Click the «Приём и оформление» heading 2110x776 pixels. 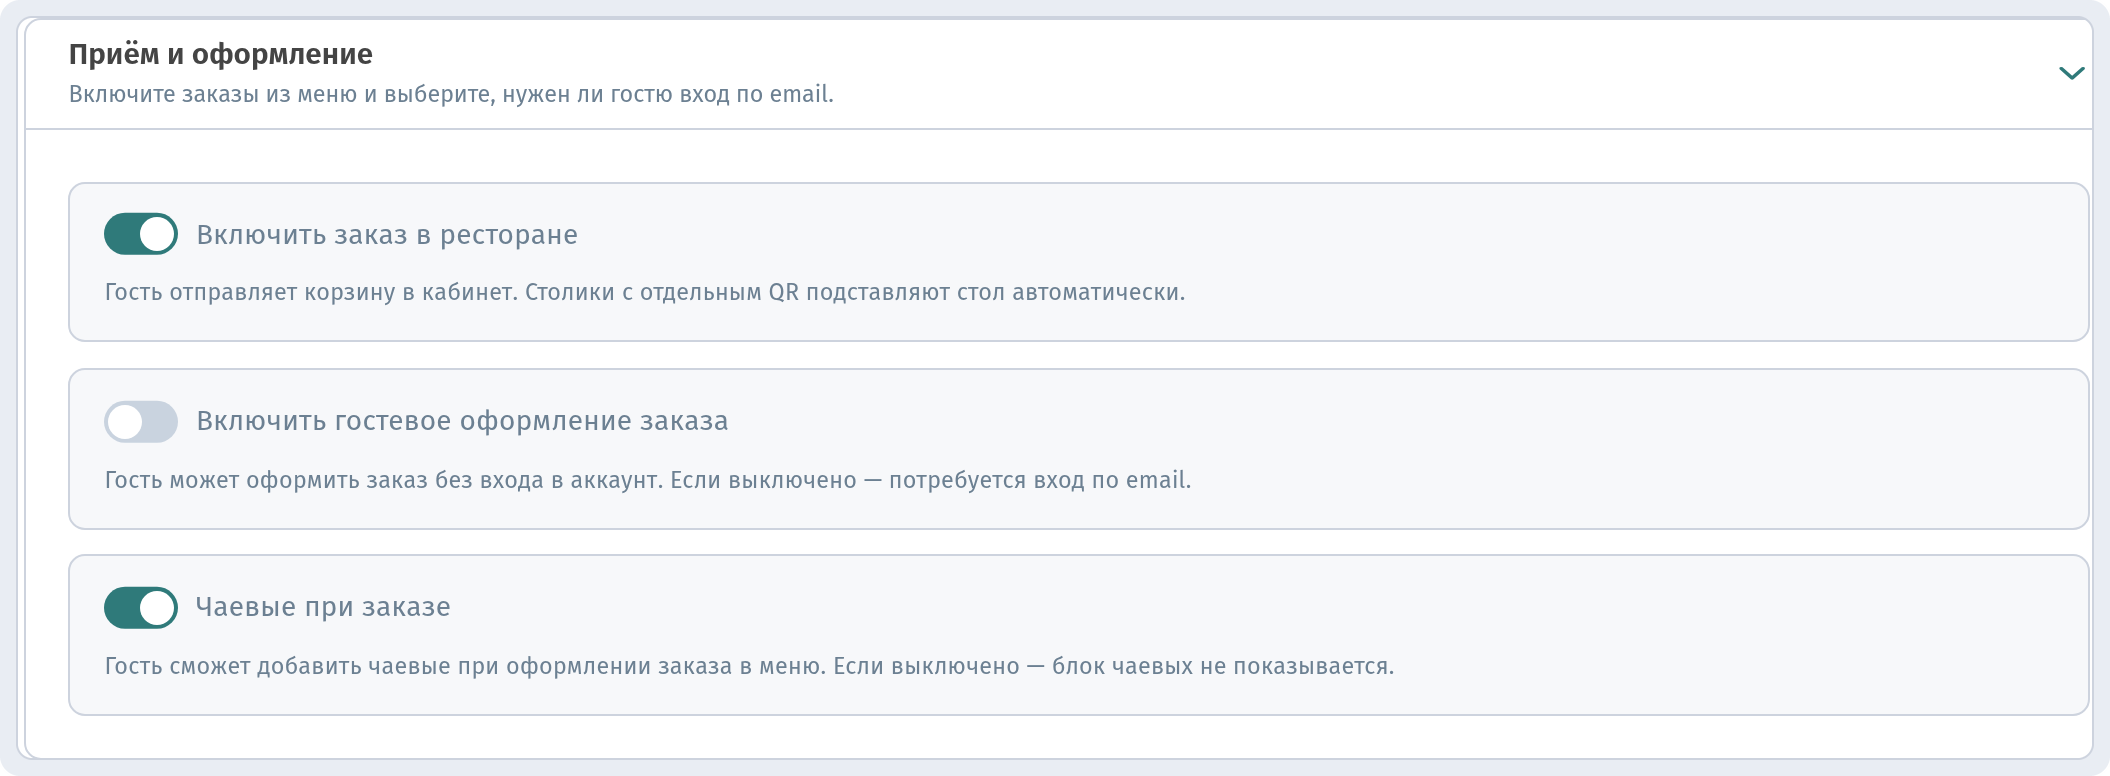click(x=221, y=54)
